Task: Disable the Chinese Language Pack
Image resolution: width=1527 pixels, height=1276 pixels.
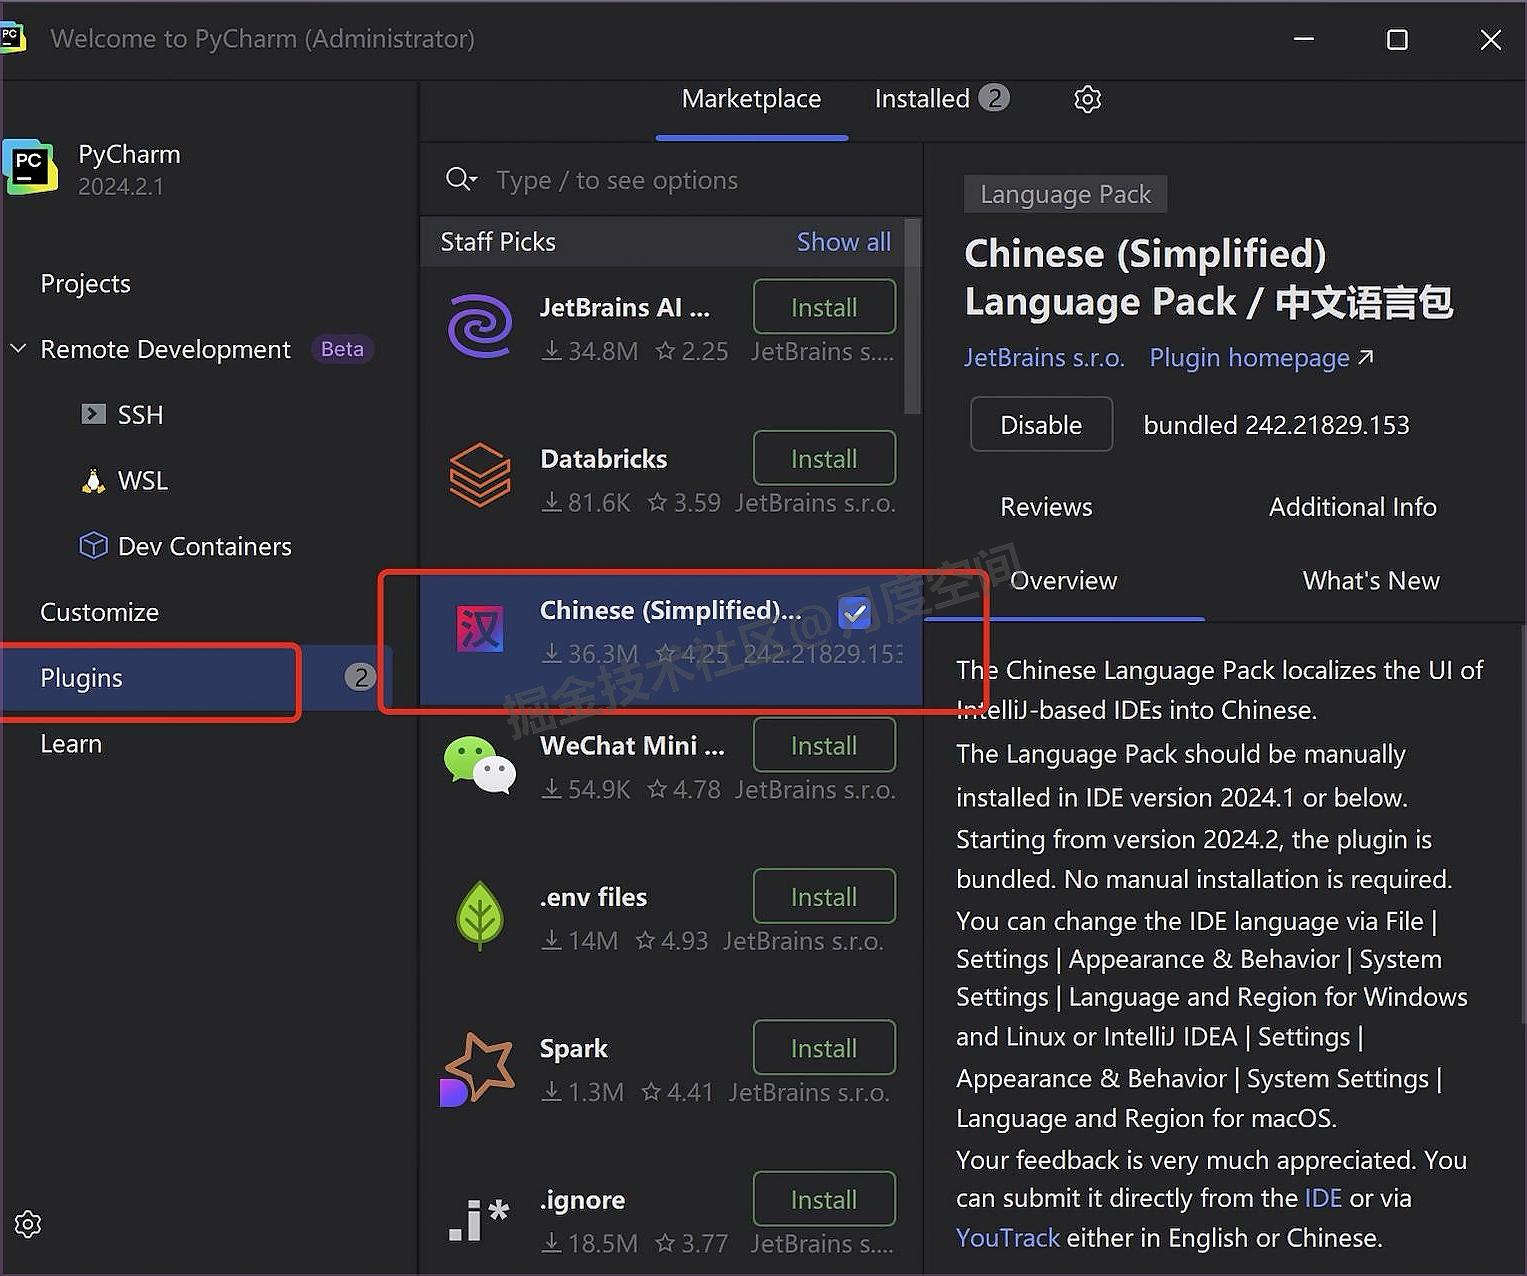Action: coord(1040,425)
